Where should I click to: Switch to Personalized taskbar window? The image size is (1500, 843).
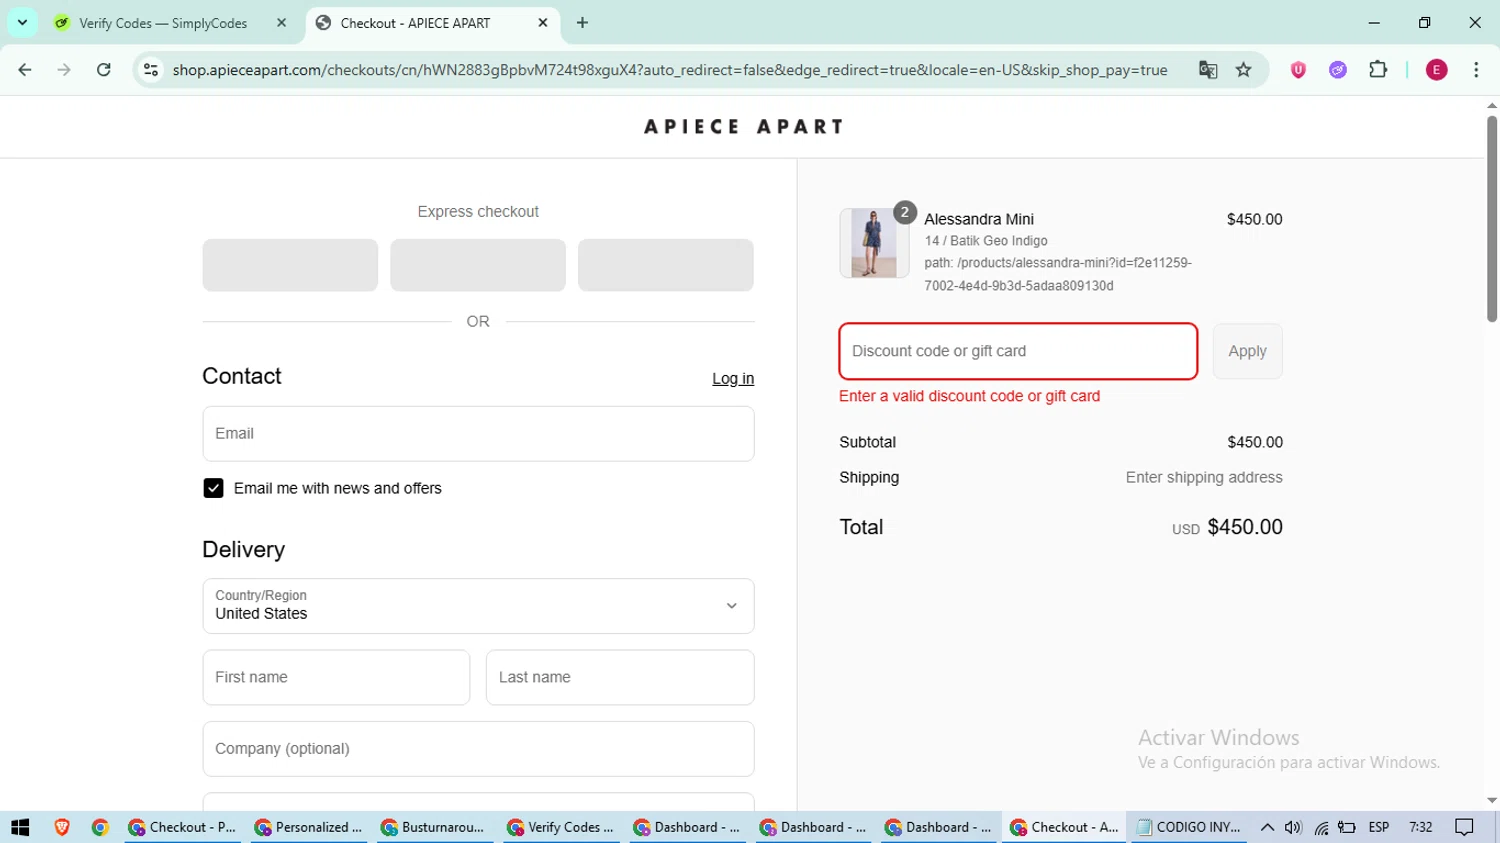pos(309,827)
